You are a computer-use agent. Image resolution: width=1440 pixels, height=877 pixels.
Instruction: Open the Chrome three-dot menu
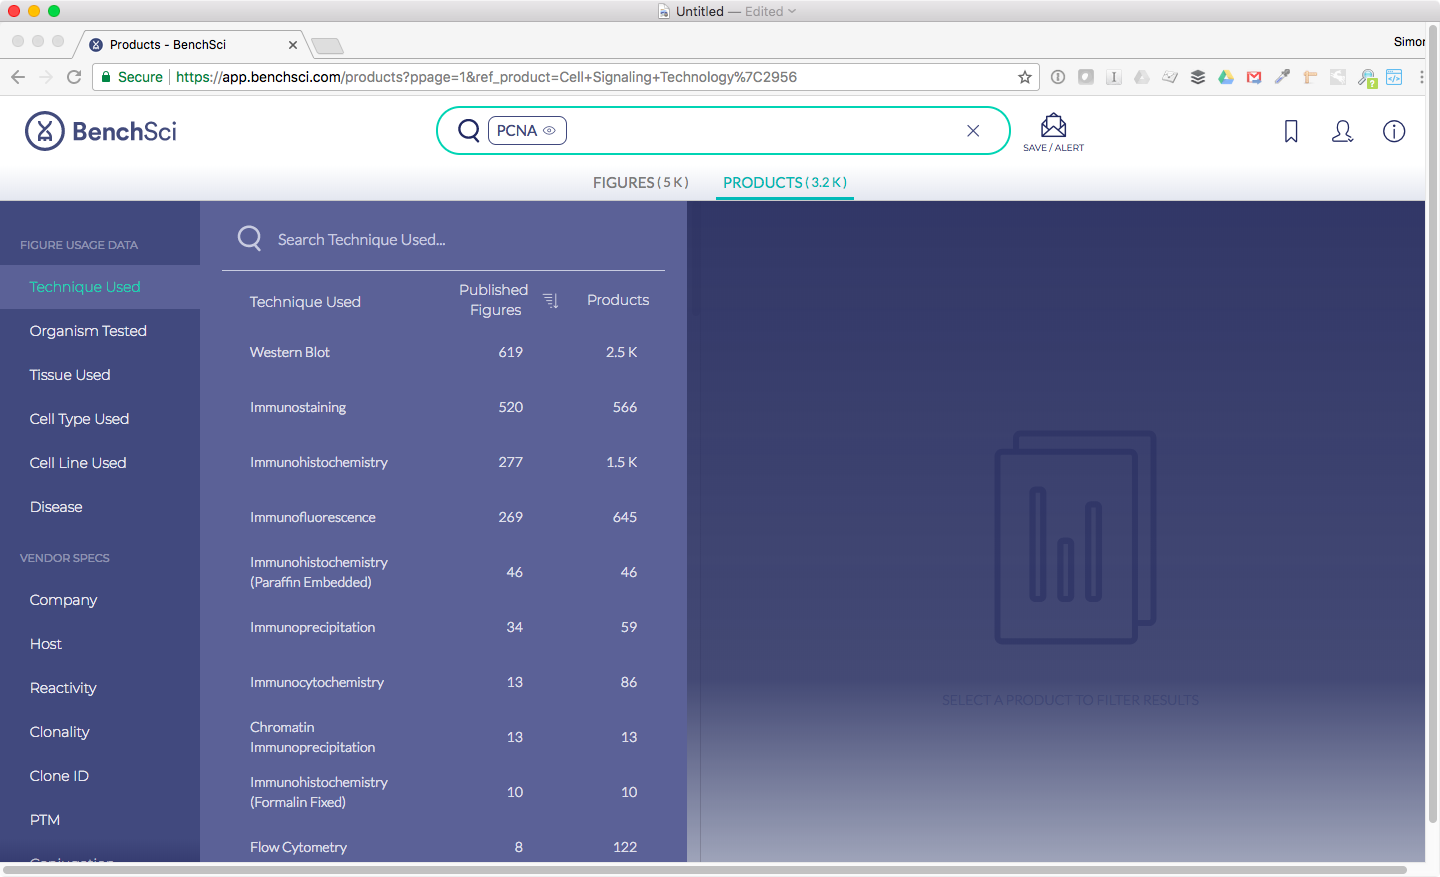tap(1422, 77)
